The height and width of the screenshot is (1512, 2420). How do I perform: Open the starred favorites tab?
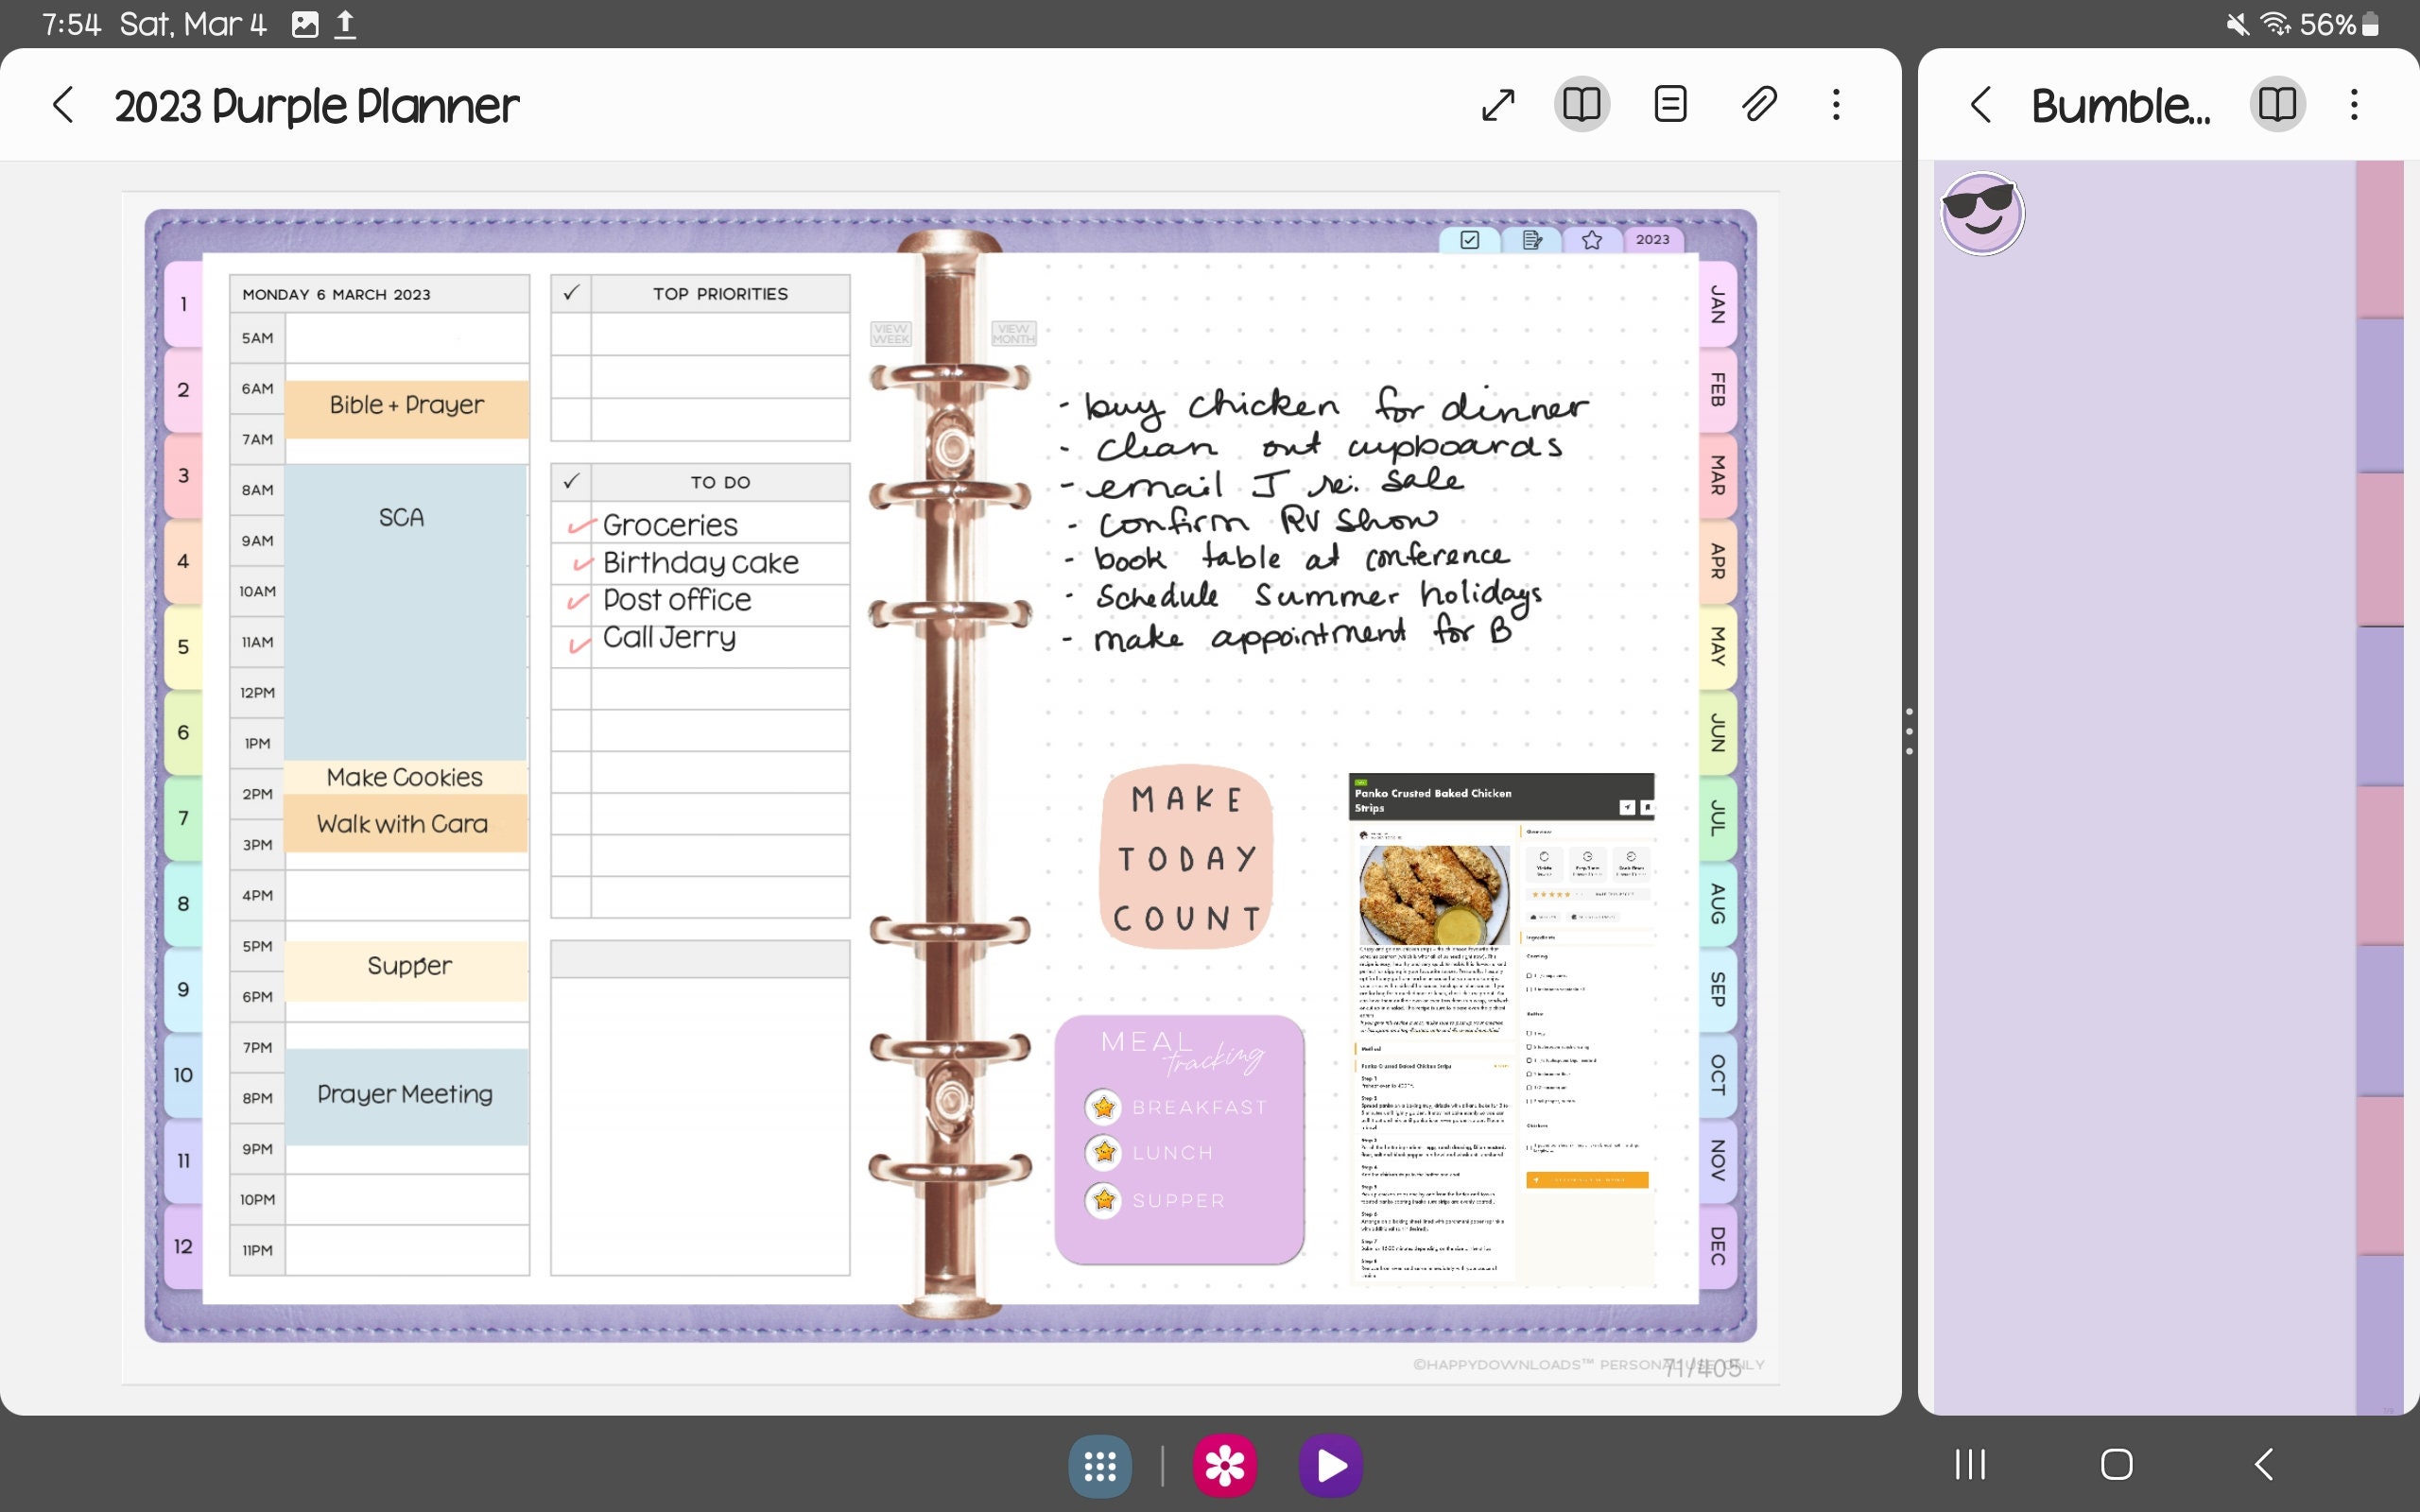(1591, 240)
